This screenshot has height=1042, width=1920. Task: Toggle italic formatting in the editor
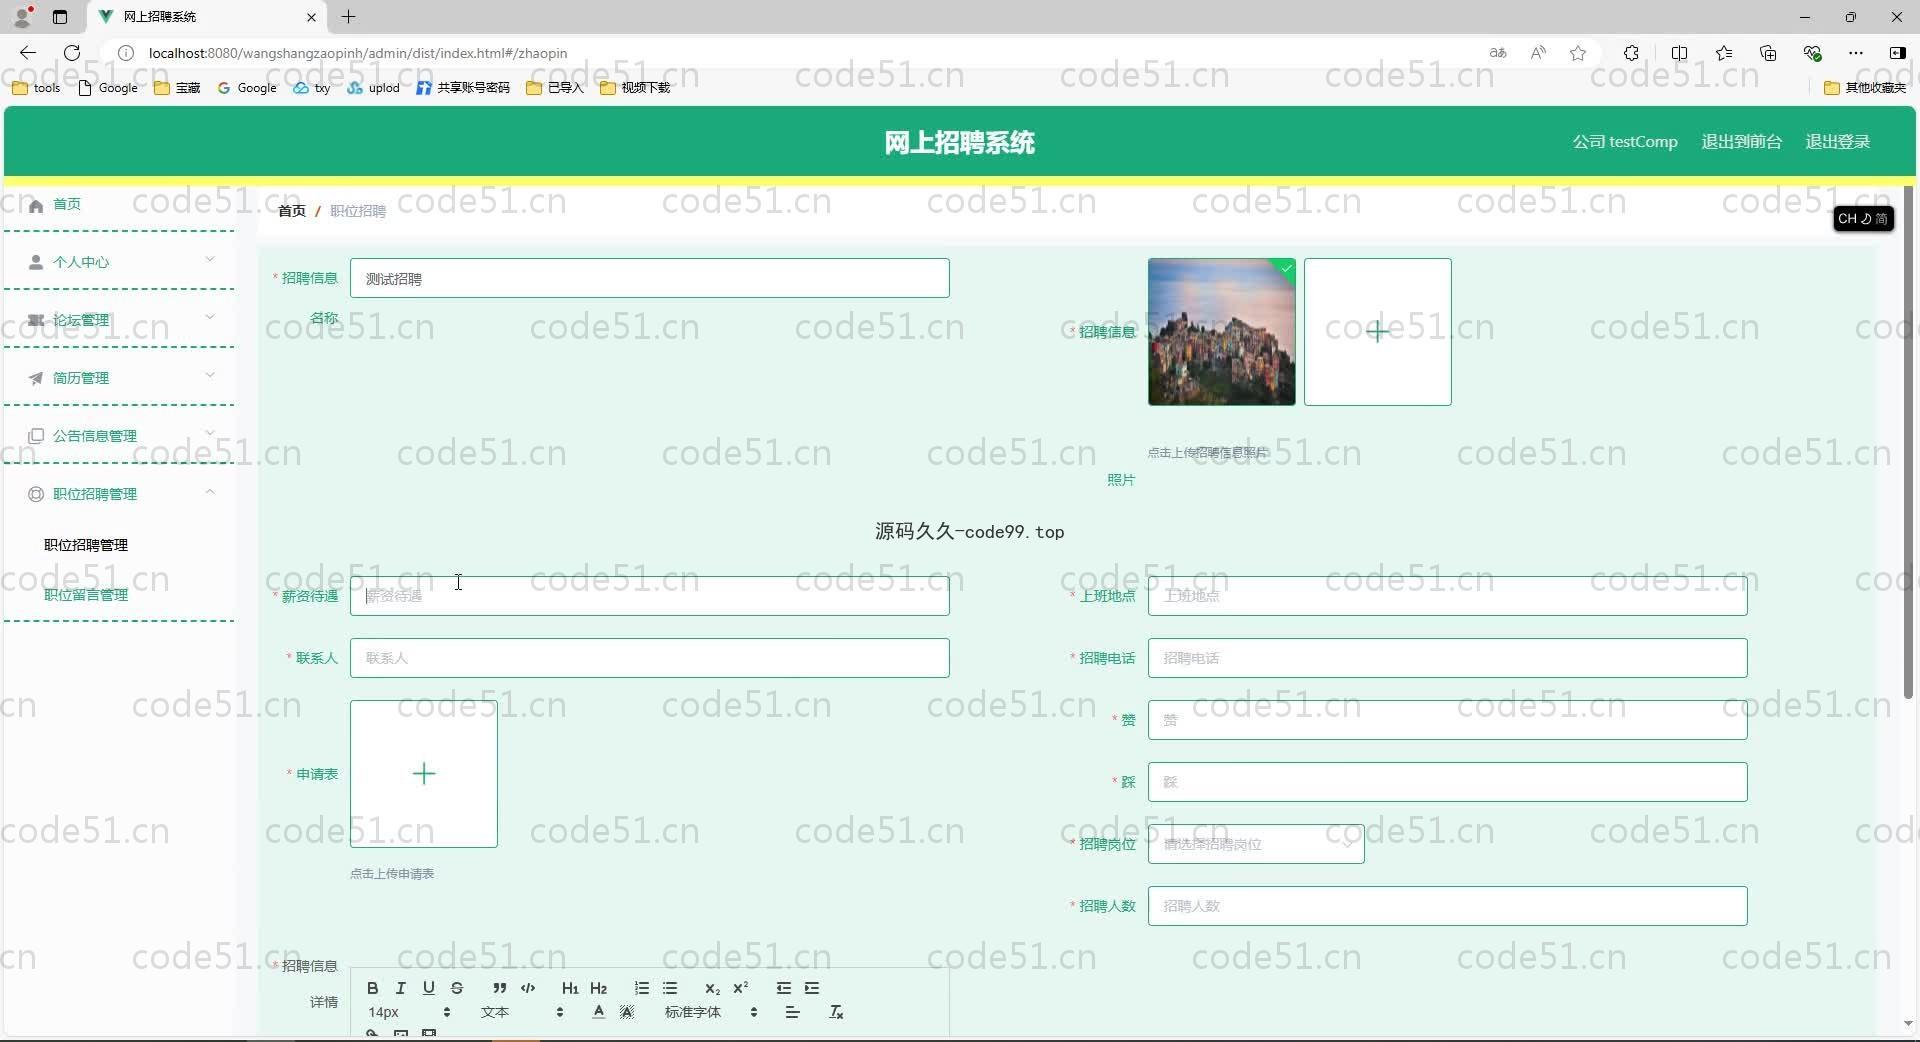401,988
